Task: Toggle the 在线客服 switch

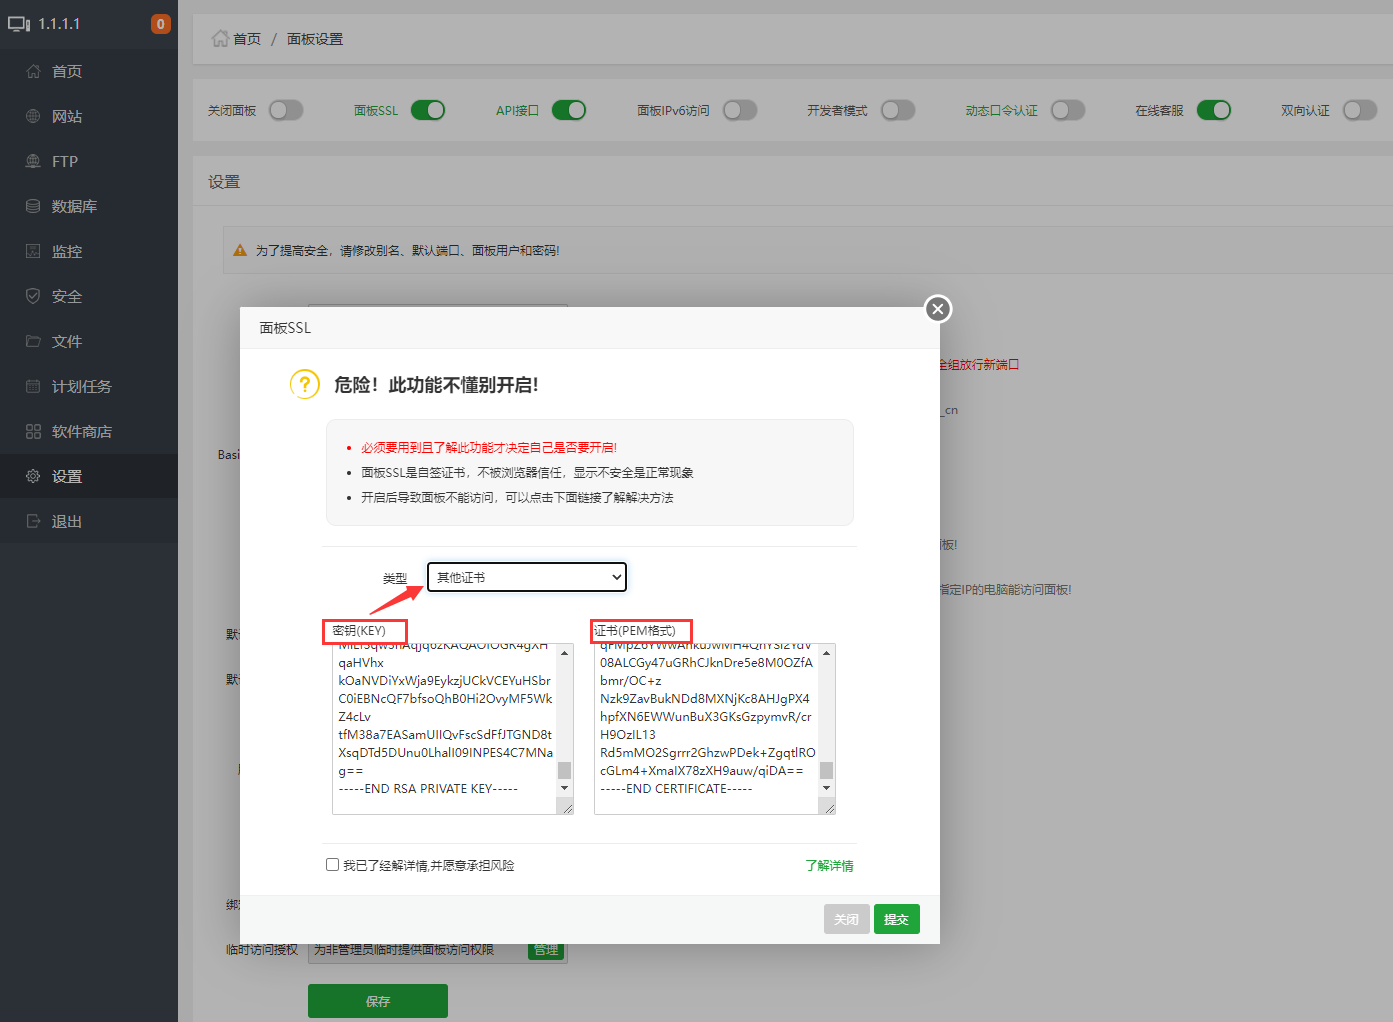Action: (1214, 110)
